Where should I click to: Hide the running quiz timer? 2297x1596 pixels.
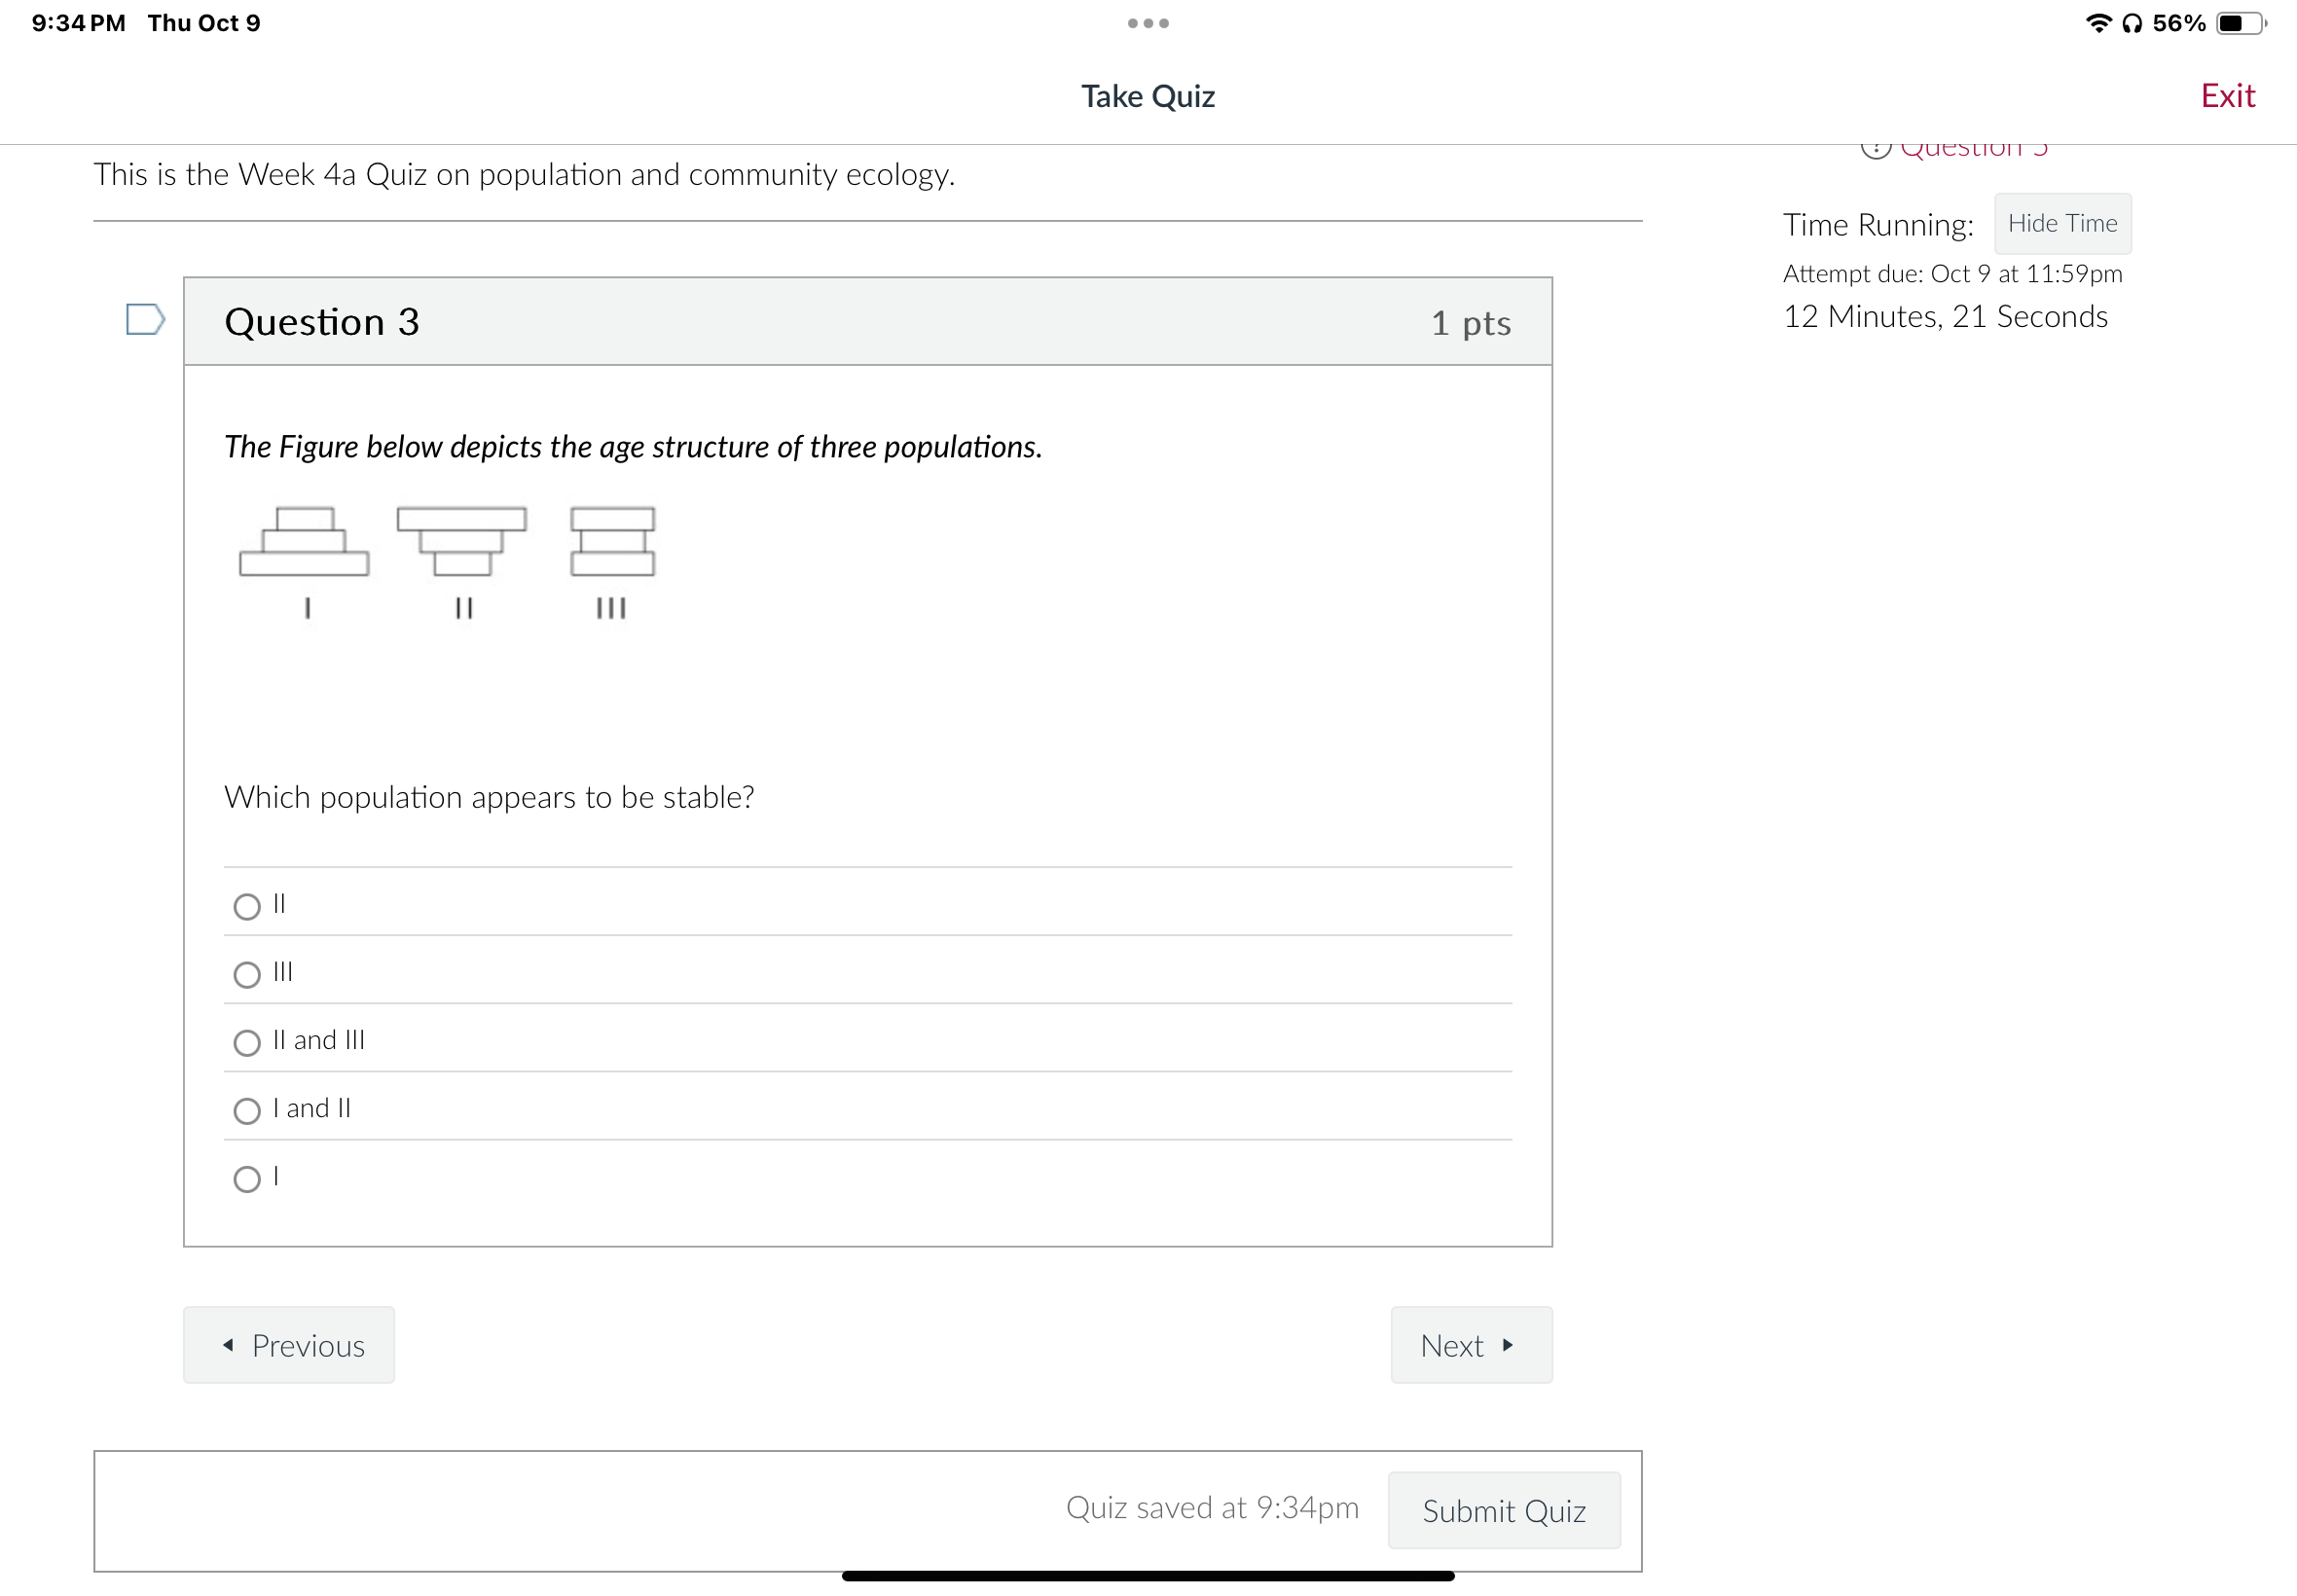pos(2062,223)
